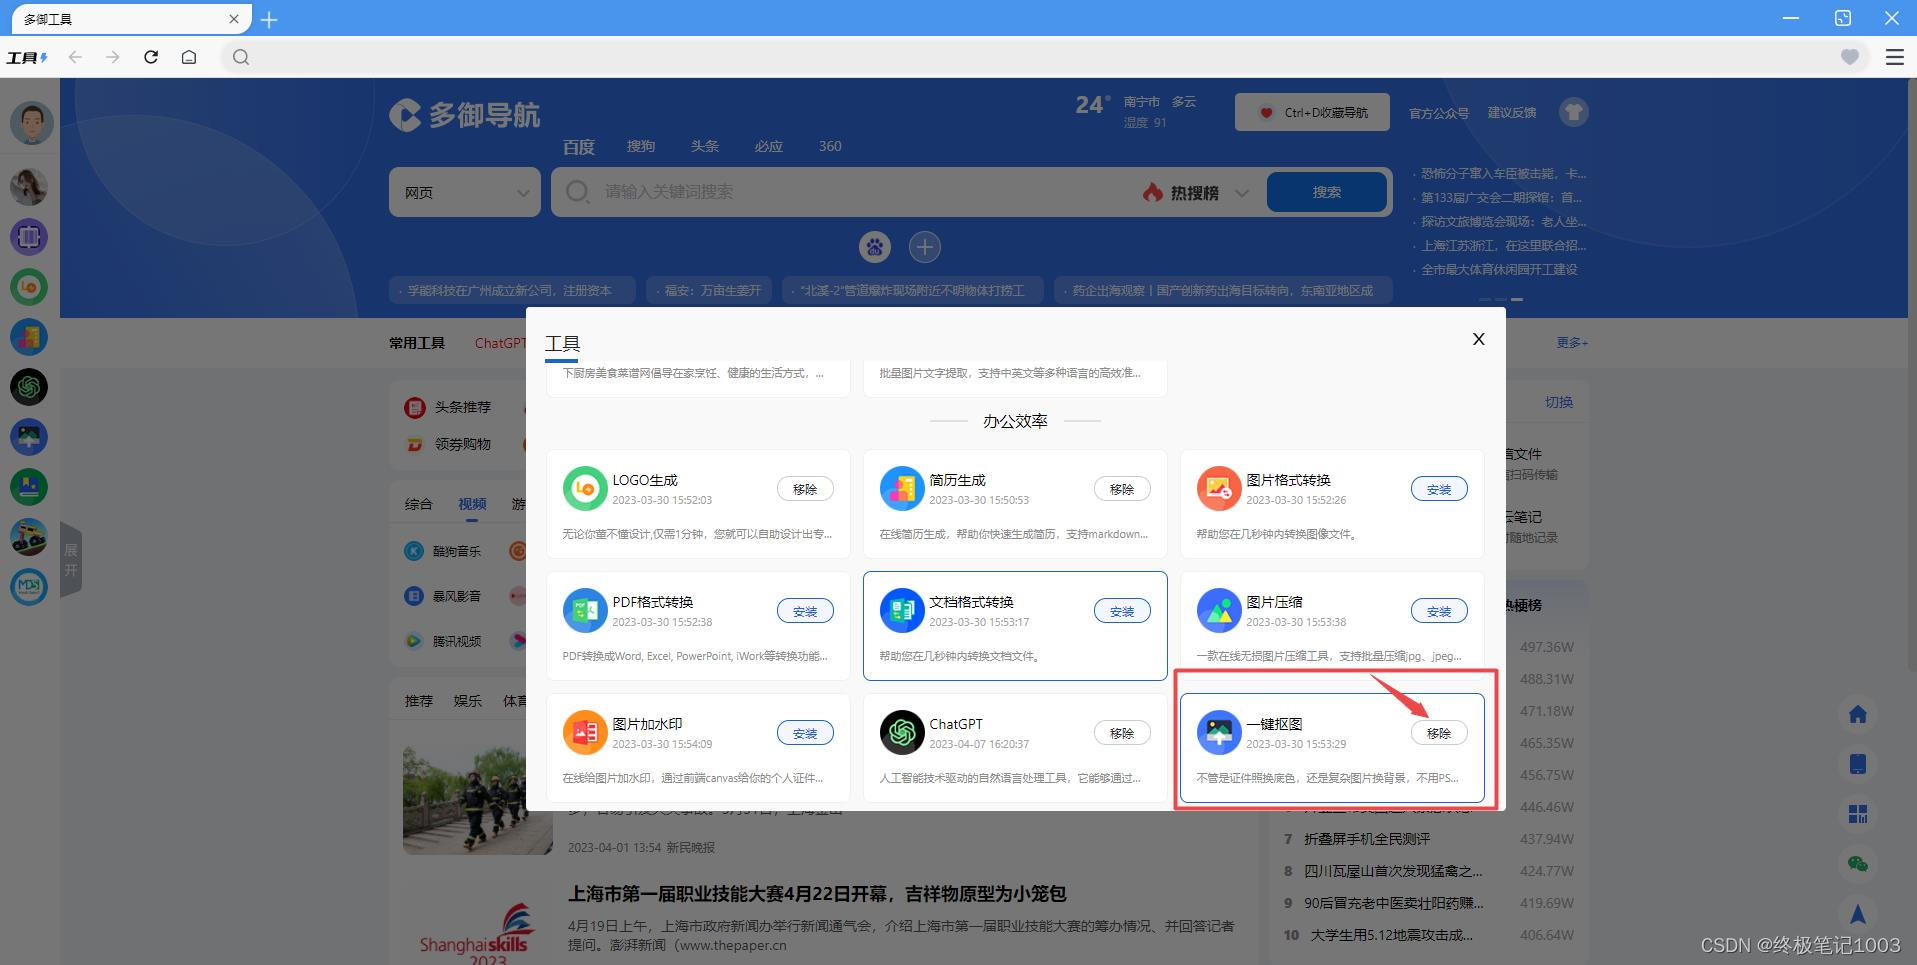The image size is (1917, 965).
Task: Switch search engine to 搜狗
Action: (641, 146)
